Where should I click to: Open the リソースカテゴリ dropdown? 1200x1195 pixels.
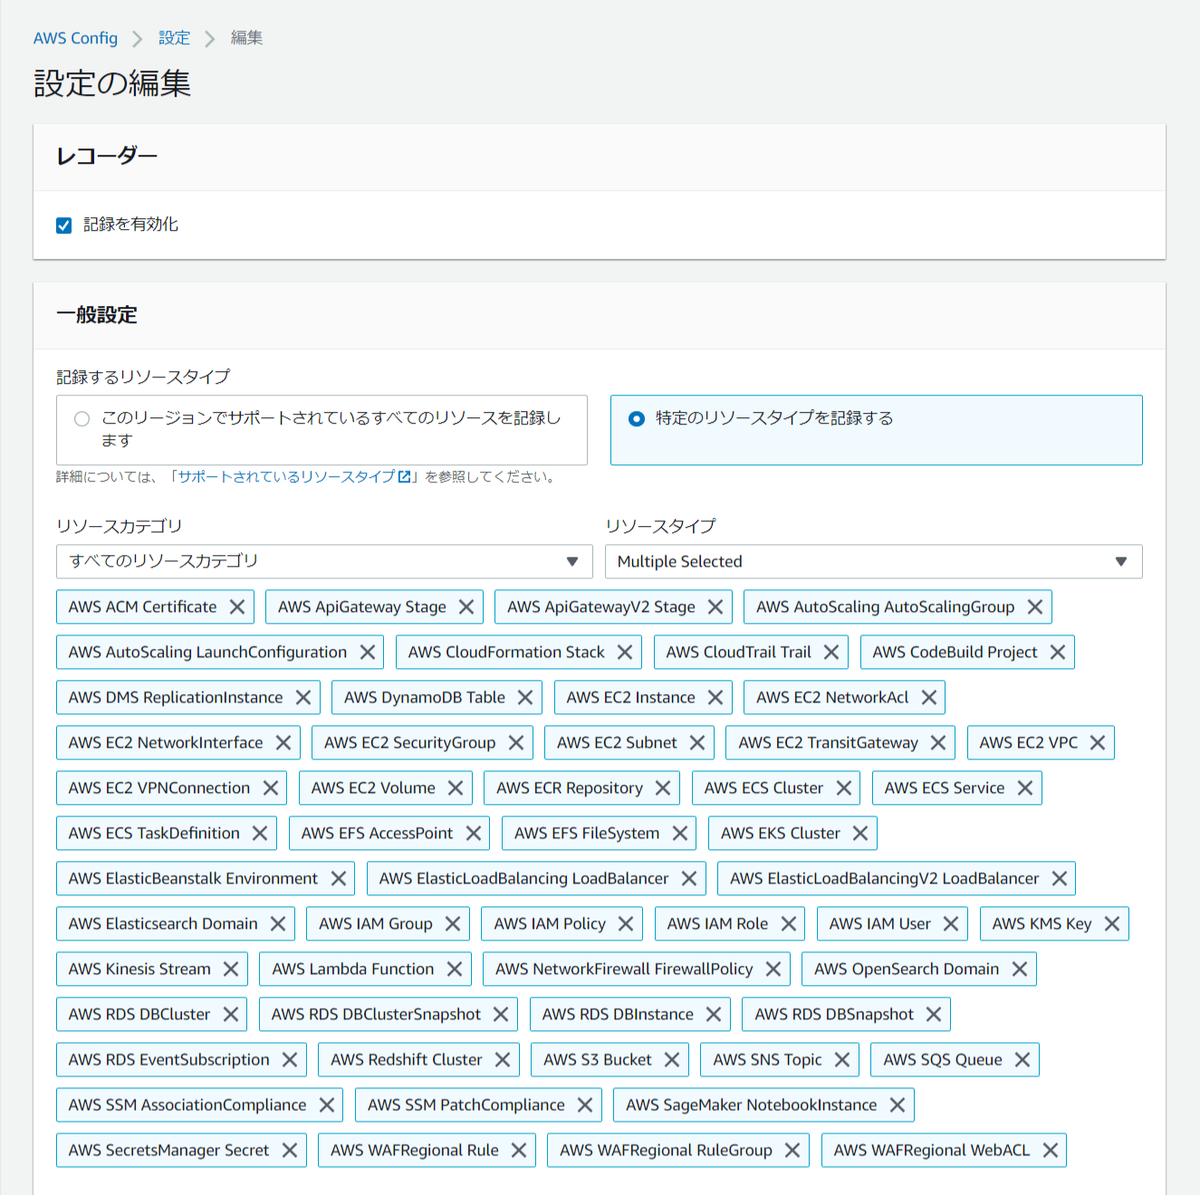[324, 561]
